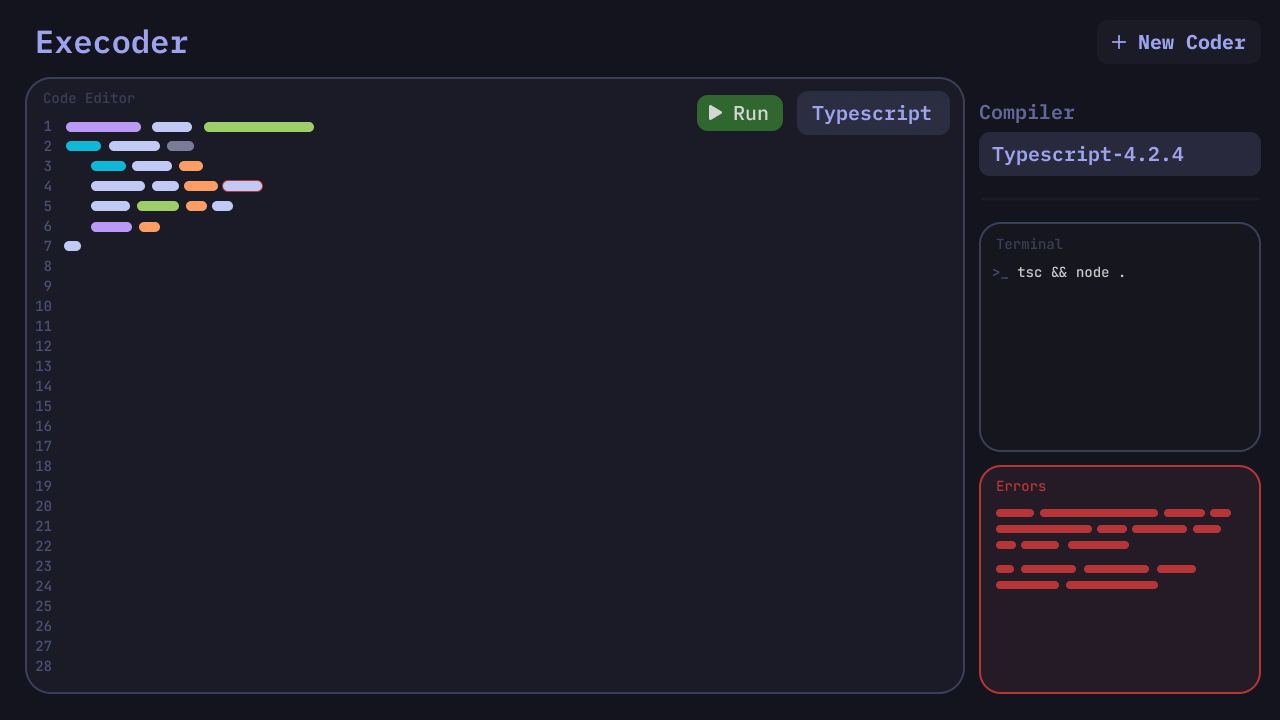Click the plus icon beside New Coder

pos(1119,42)
